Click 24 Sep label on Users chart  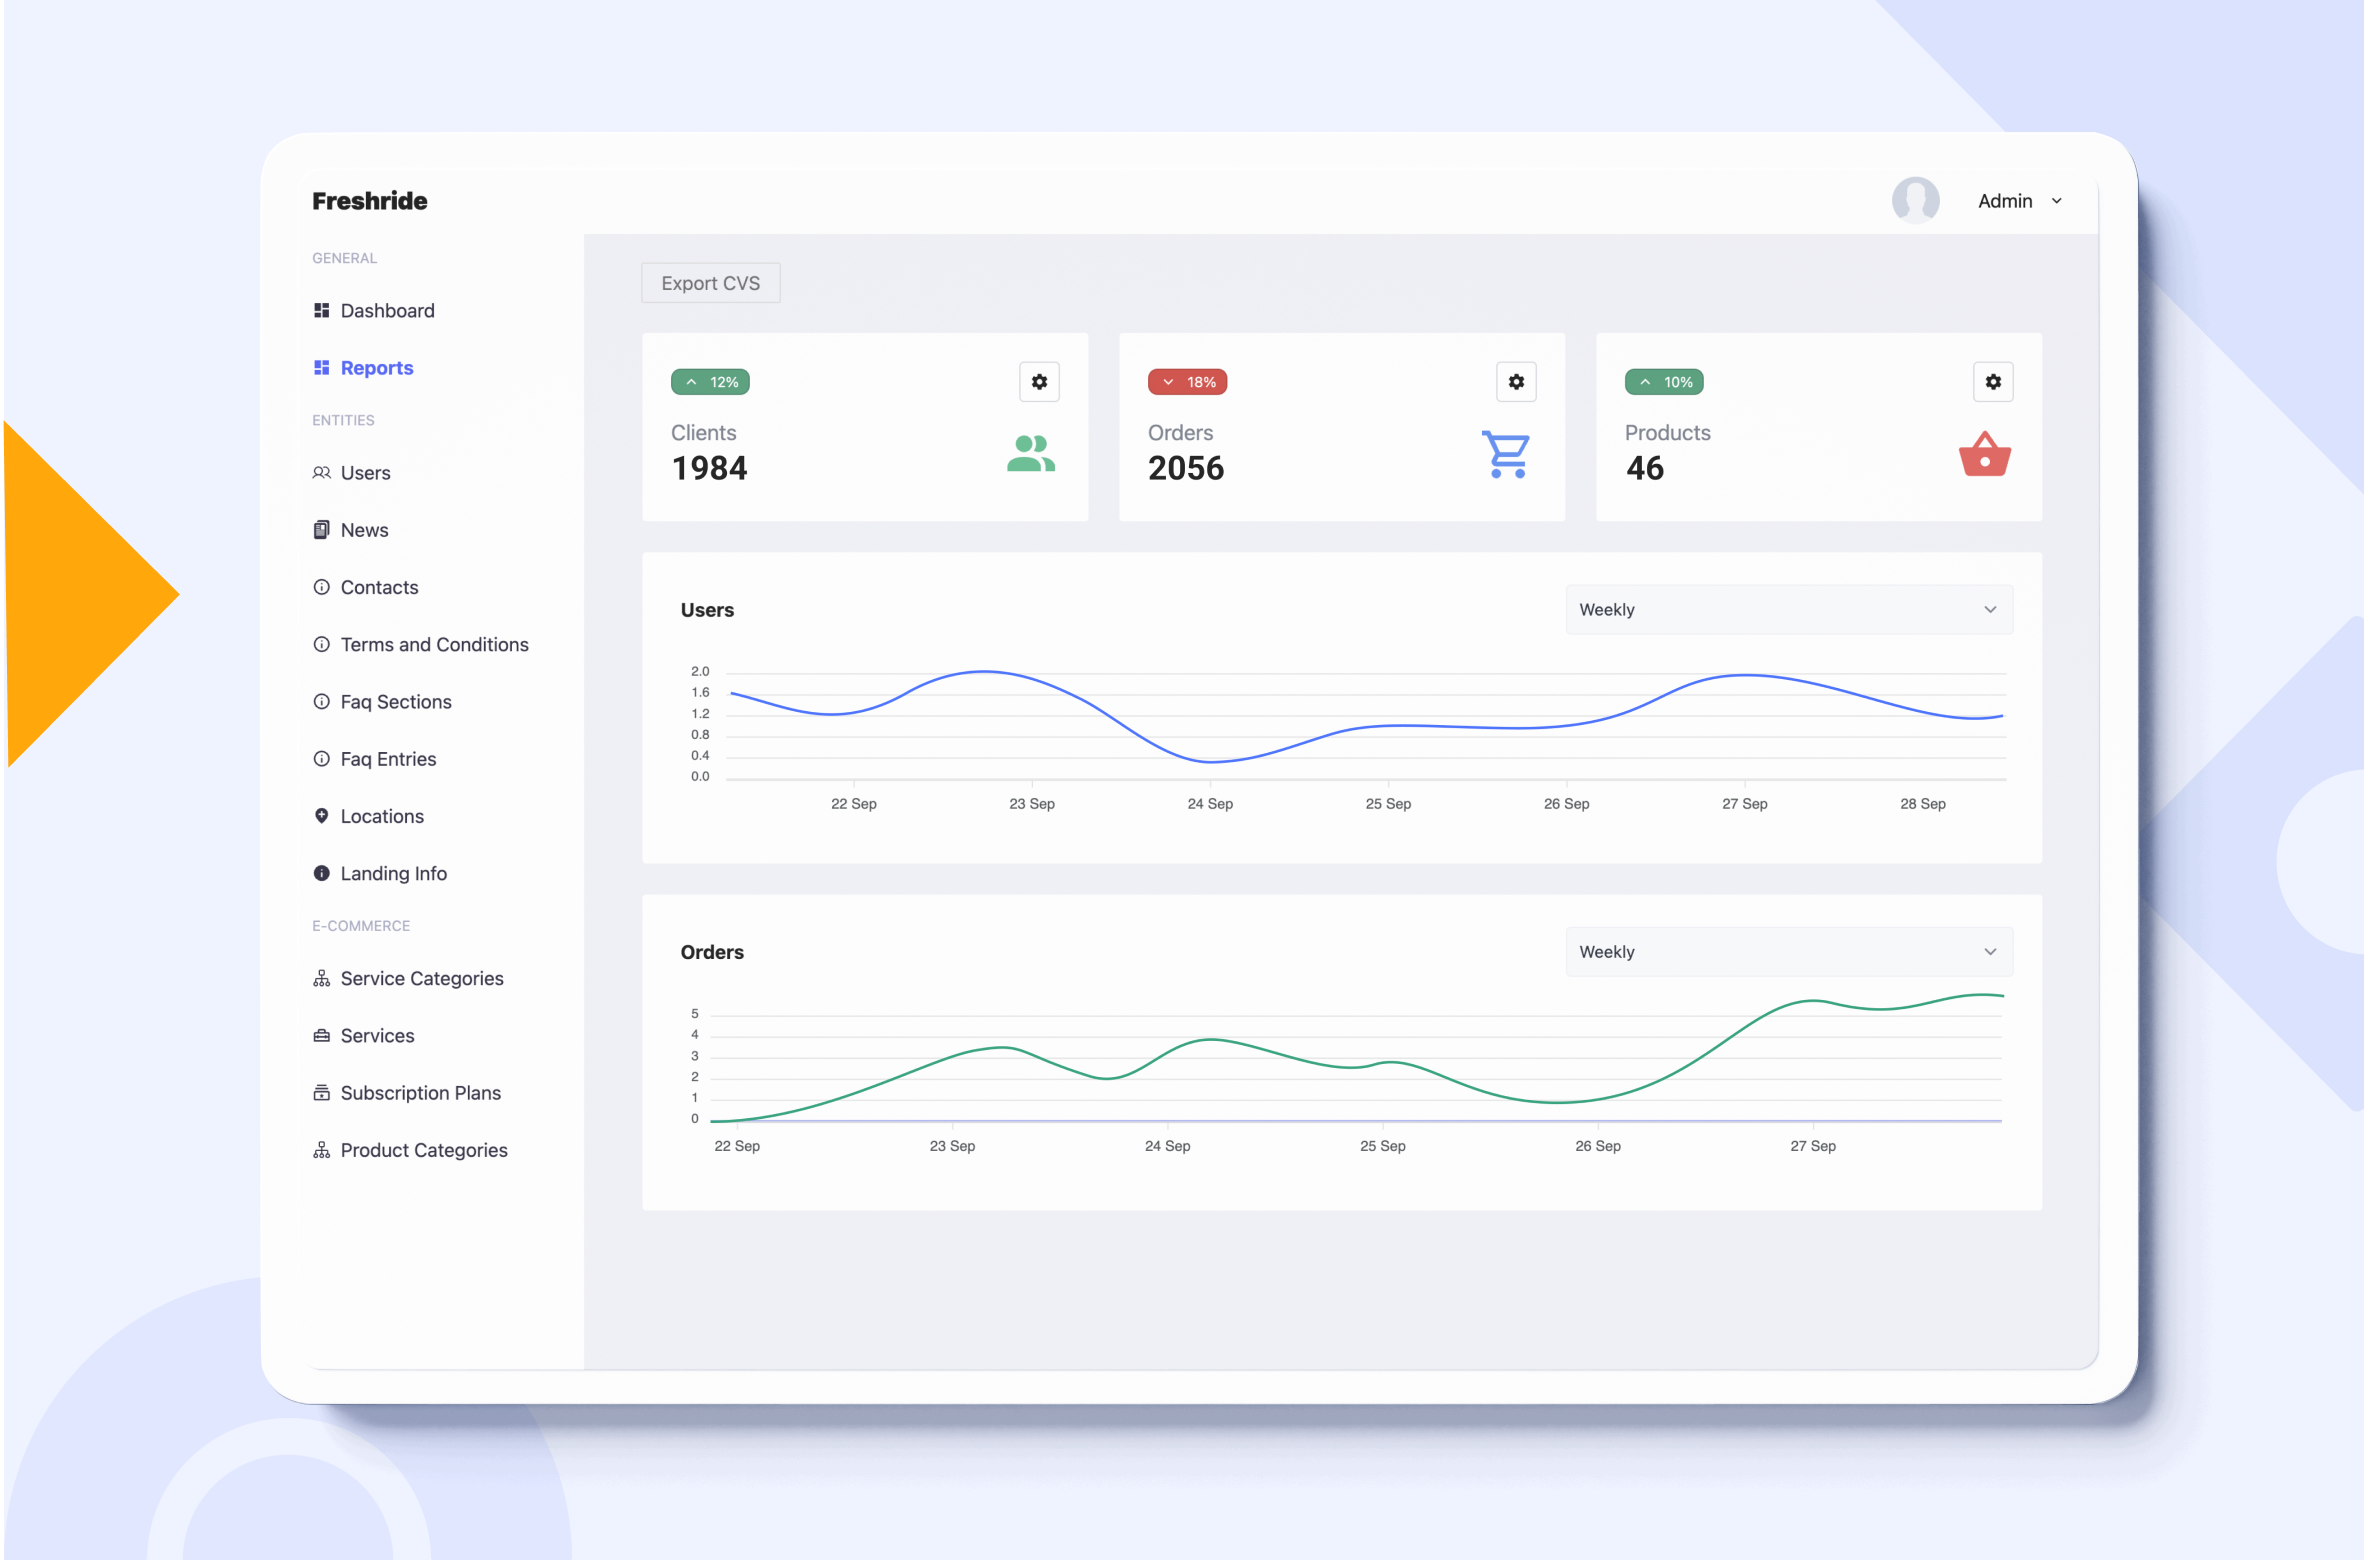pos(1210,804)
